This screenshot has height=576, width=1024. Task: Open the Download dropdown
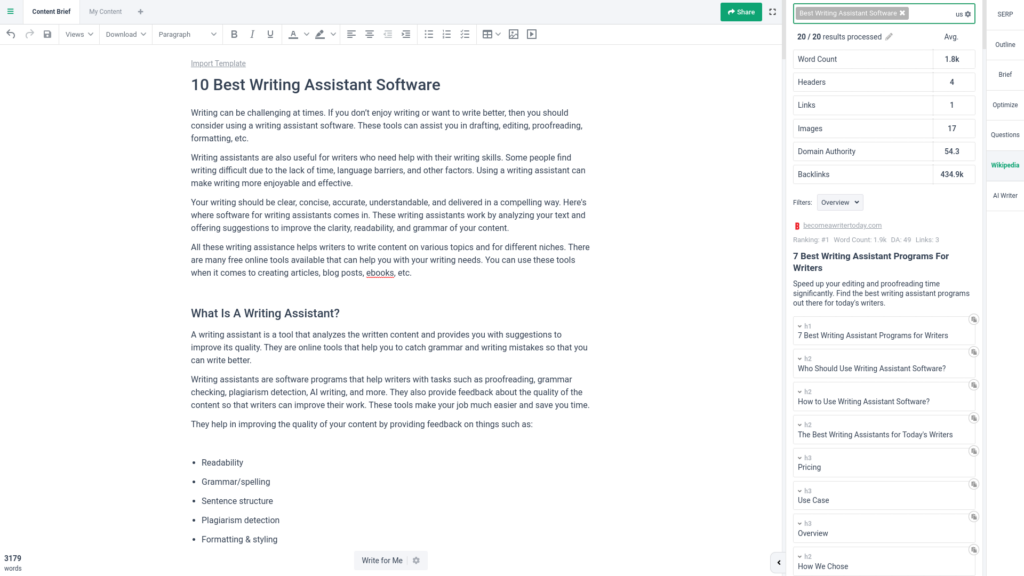(125, 34)
